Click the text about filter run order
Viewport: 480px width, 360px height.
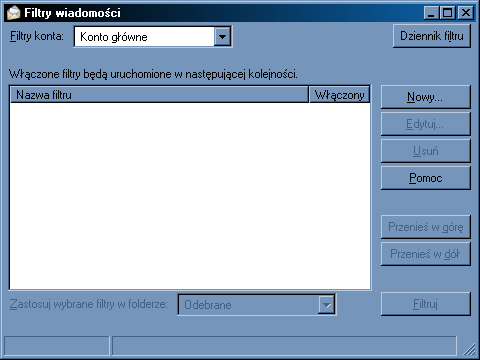(153, 74)
